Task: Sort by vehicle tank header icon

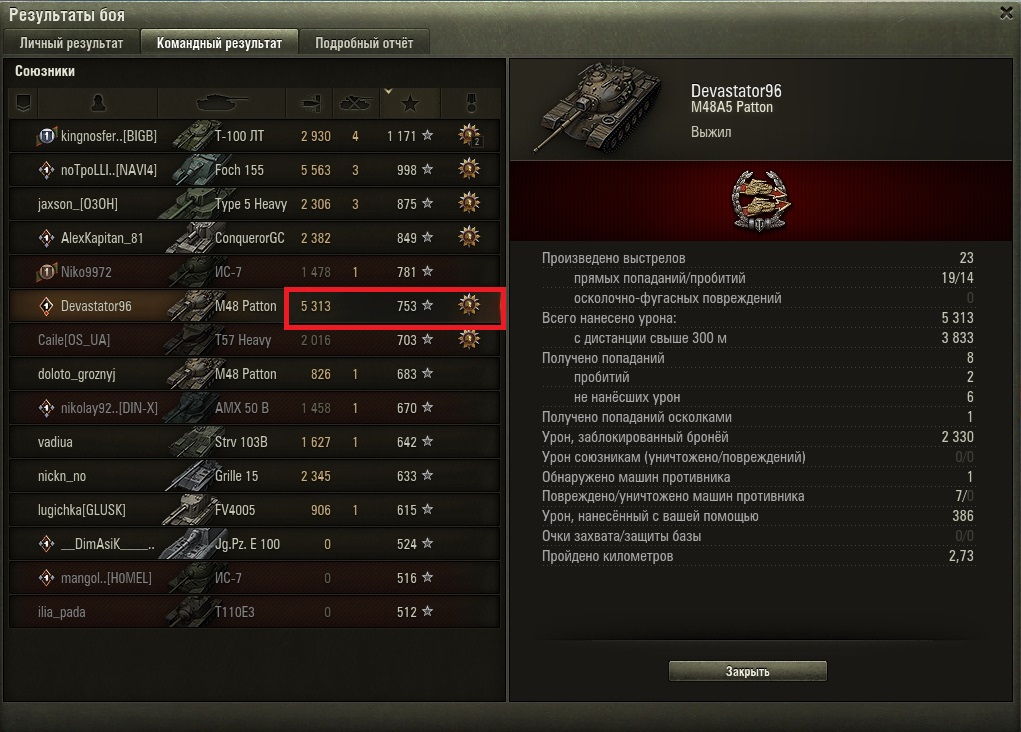Action: pos(222,103)
